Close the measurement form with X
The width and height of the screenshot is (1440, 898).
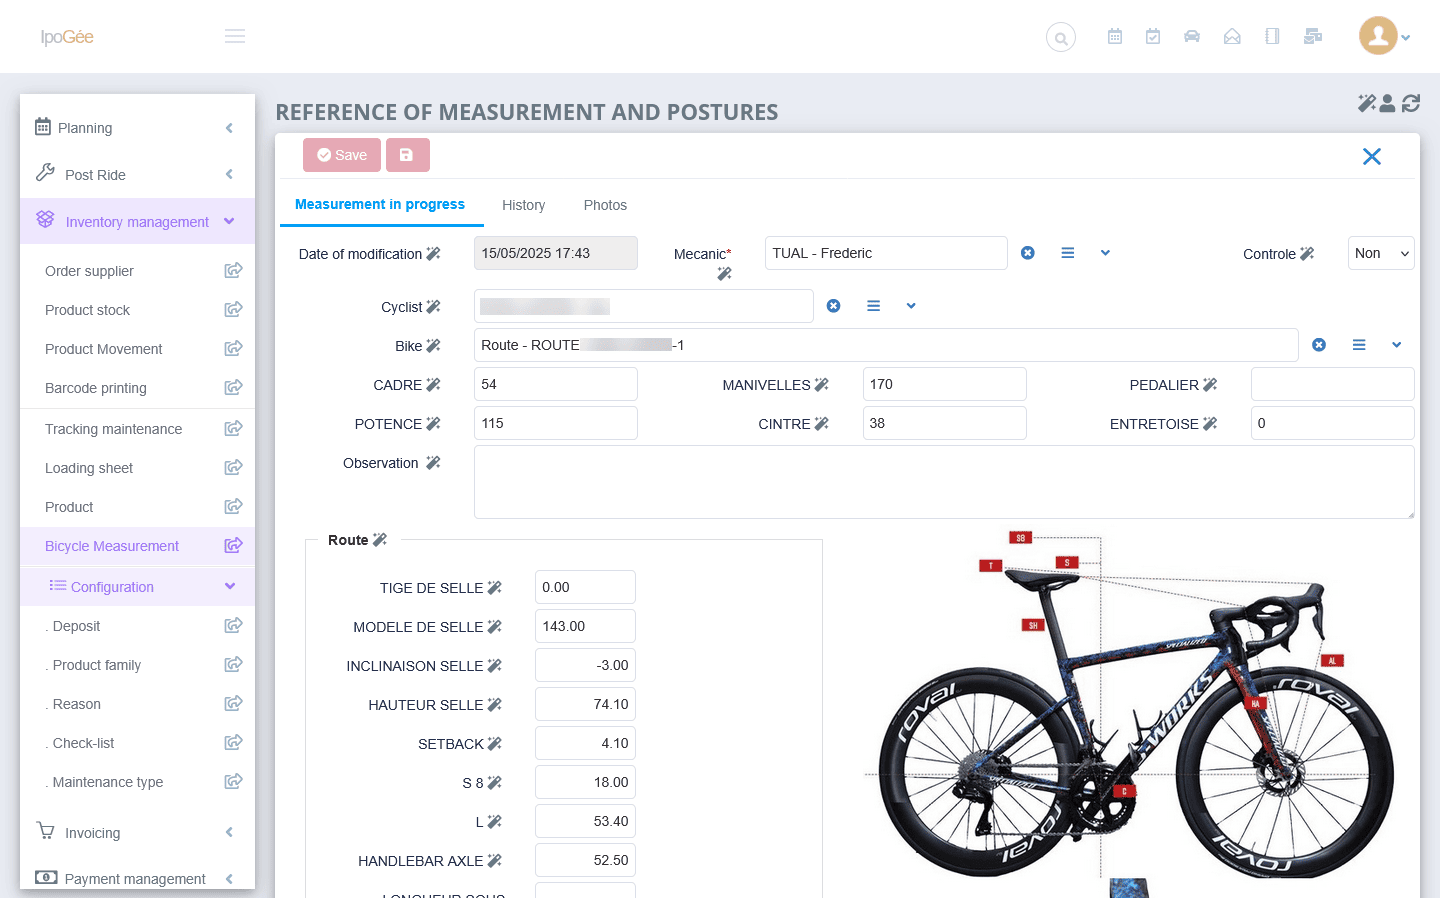pos(1372,156)
